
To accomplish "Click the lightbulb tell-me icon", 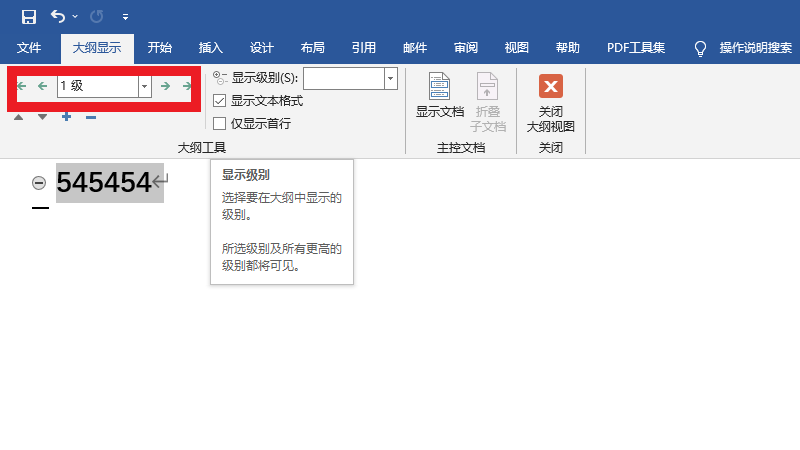I will point(701,48).
